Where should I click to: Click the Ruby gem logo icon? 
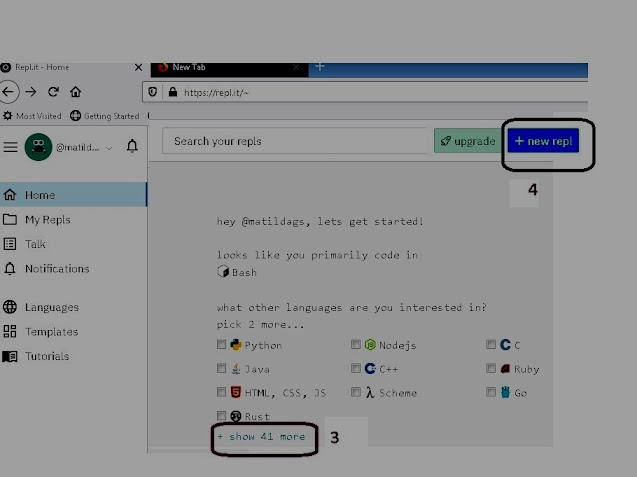(x=505, y=369)
